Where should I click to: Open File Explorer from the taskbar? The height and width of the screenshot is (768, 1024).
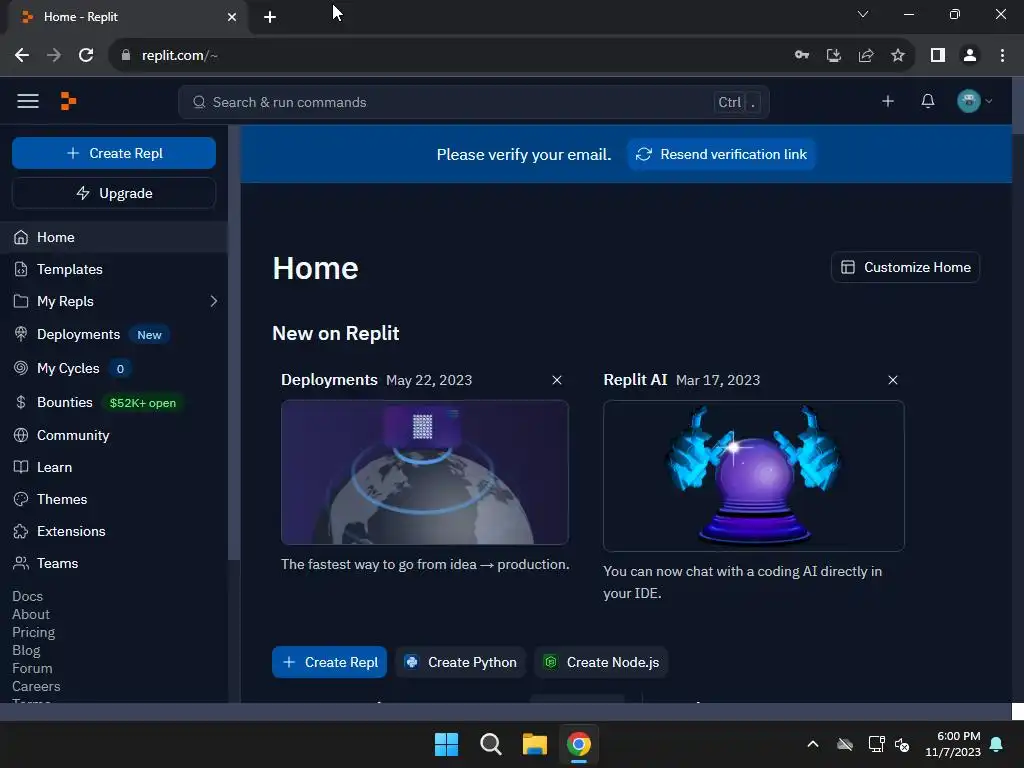(x=535, y=744)
